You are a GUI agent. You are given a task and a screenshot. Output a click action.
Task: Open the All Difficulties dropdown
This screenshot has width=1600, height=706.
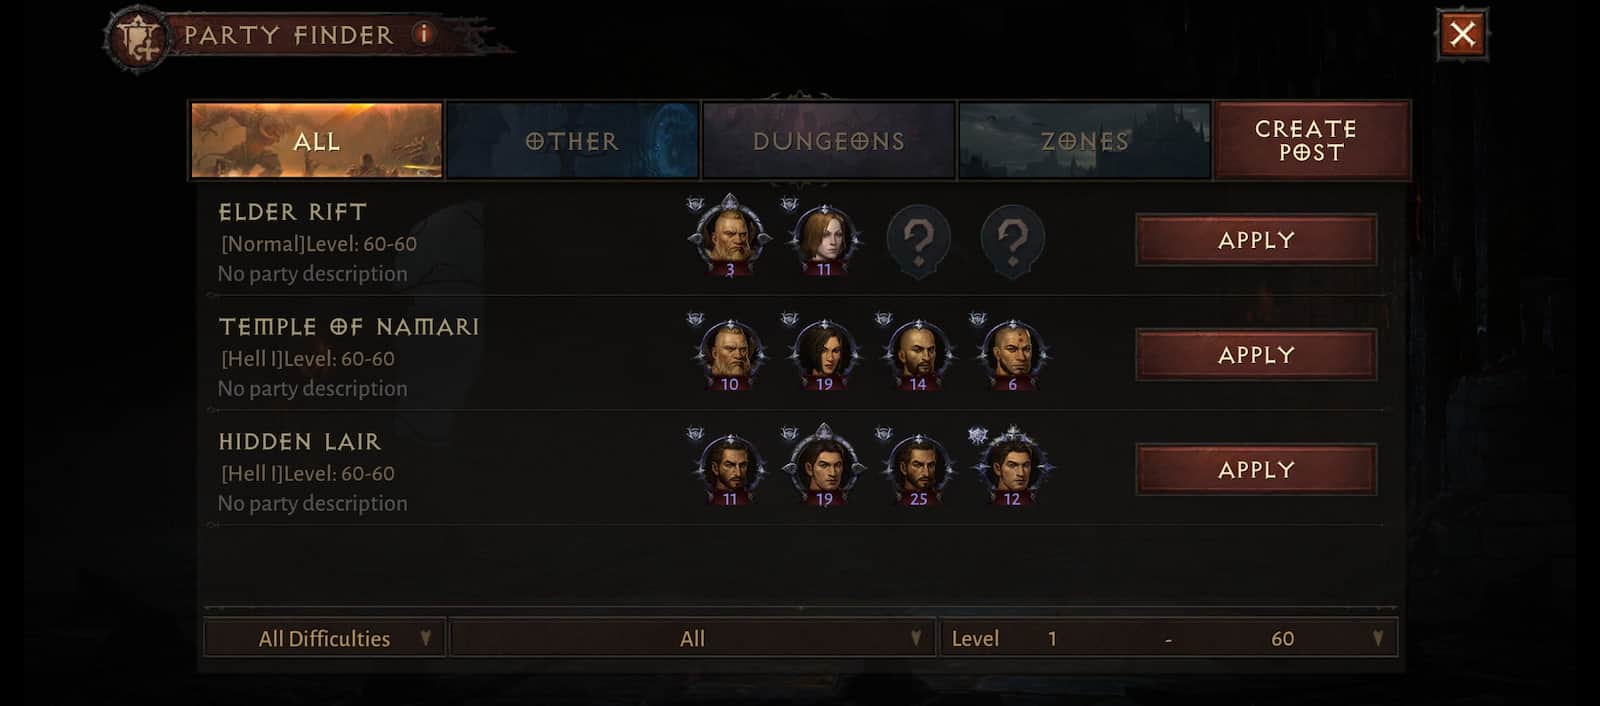click(x=325, y=638)
